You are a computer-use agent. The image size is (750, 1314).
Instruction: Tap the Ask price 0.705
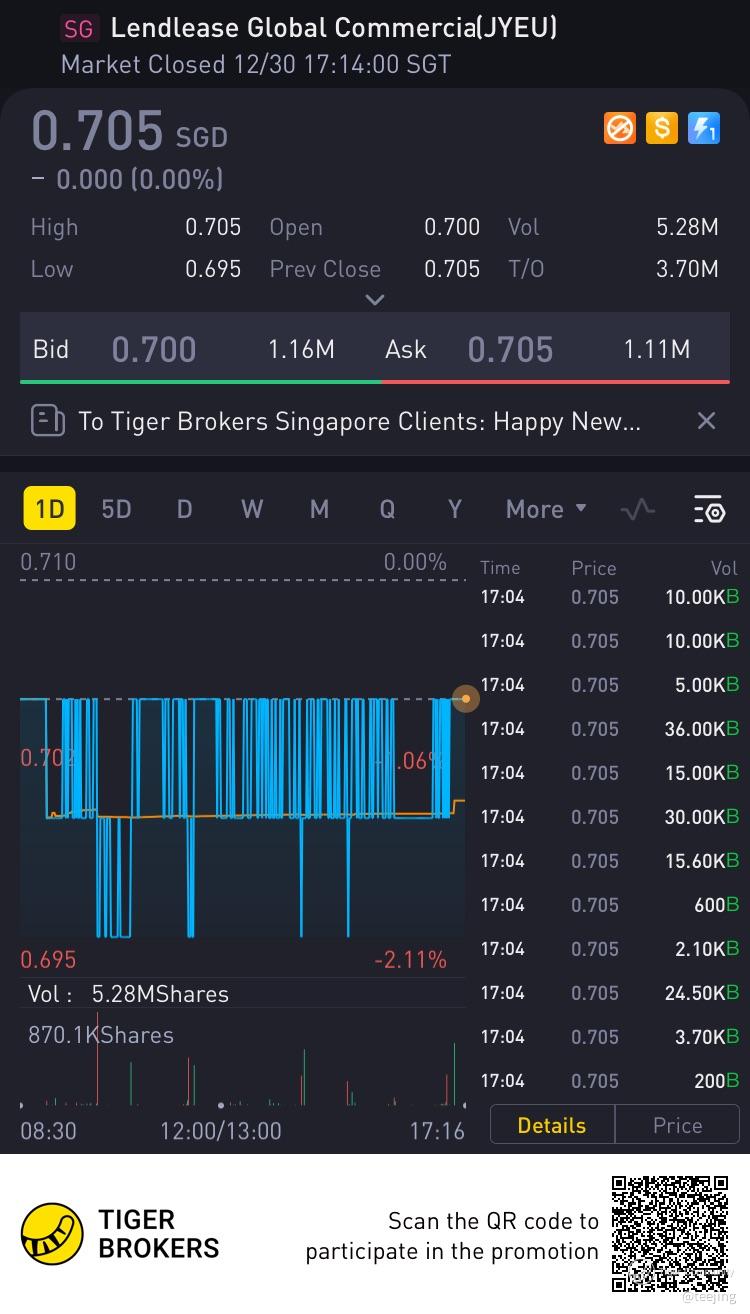[510, 349]
